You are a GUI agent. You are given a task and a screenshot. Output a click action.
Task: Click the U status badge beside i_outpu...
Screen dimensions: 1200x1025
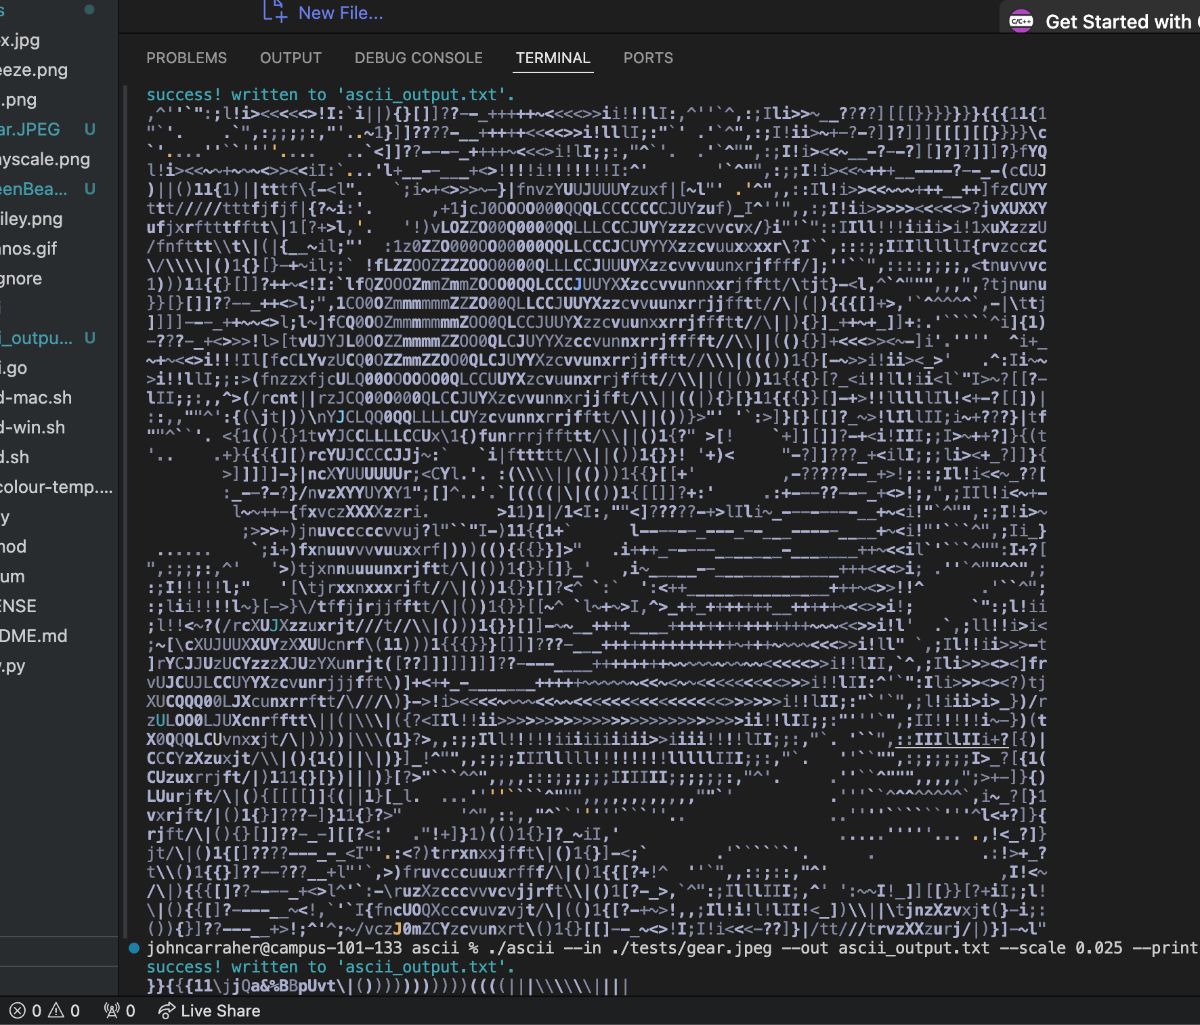[90, 338]
